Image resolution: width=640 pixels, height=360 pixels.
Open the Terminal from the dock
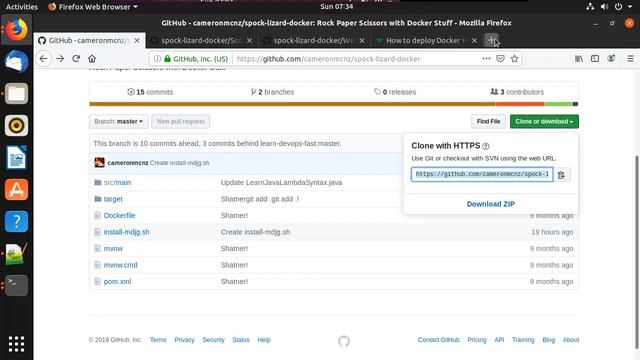[16, 285]
